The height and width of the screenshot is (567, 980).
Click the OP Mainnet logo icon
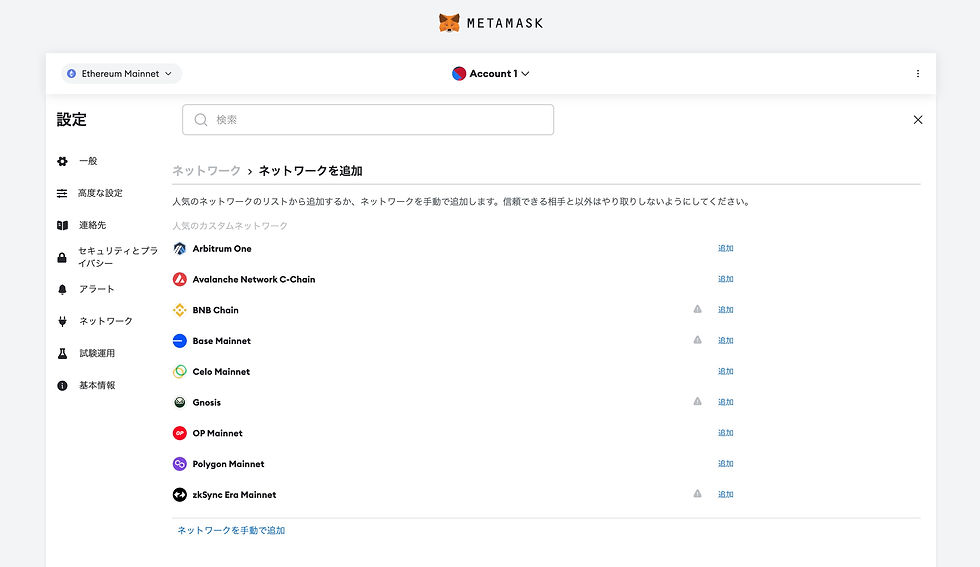pyautogui.click(x=179, y=433)
